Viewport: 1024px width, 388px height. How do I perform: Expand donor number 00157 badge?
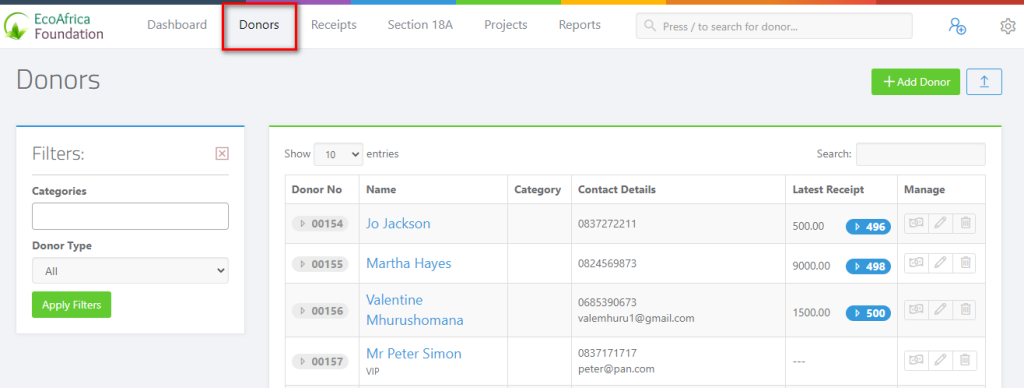tap(321, 361)
